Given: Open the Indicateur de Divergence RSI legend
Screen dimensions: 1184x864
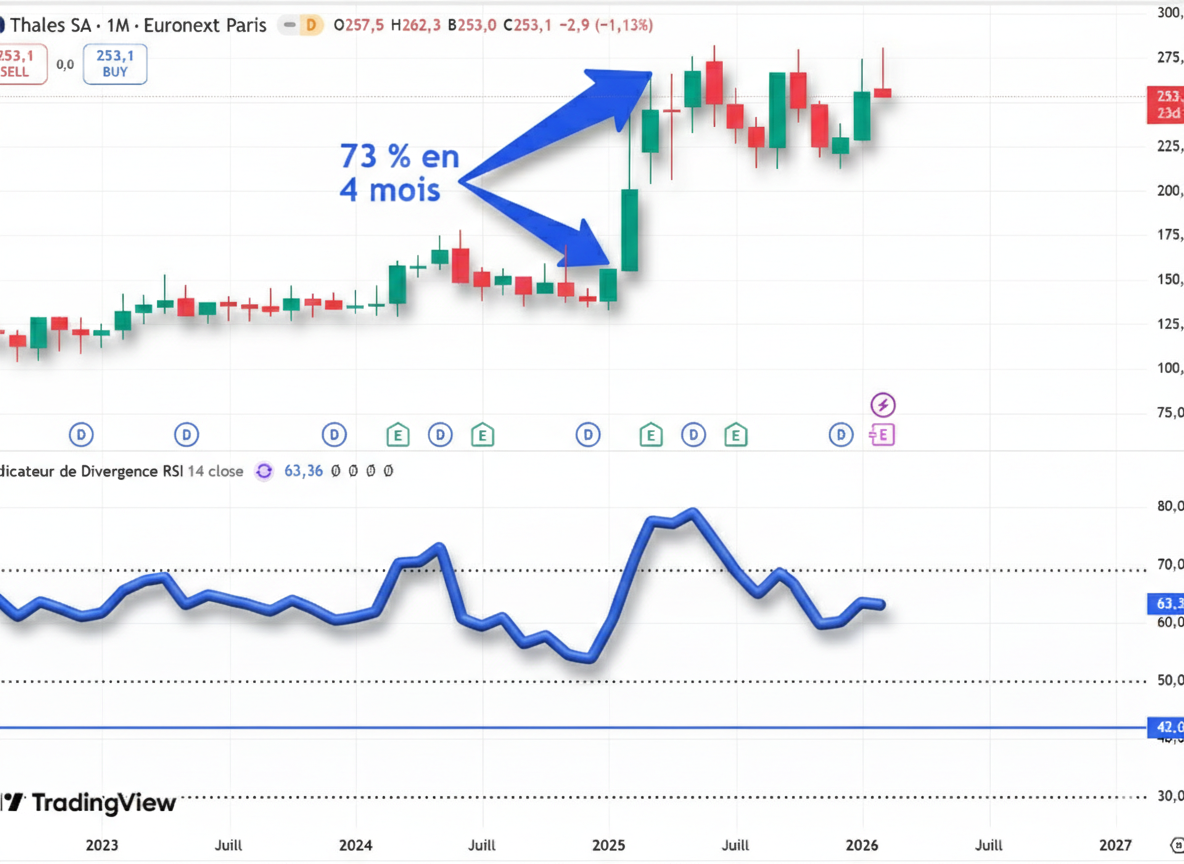Looking at the screenshot, I should [x=95, y=471].
